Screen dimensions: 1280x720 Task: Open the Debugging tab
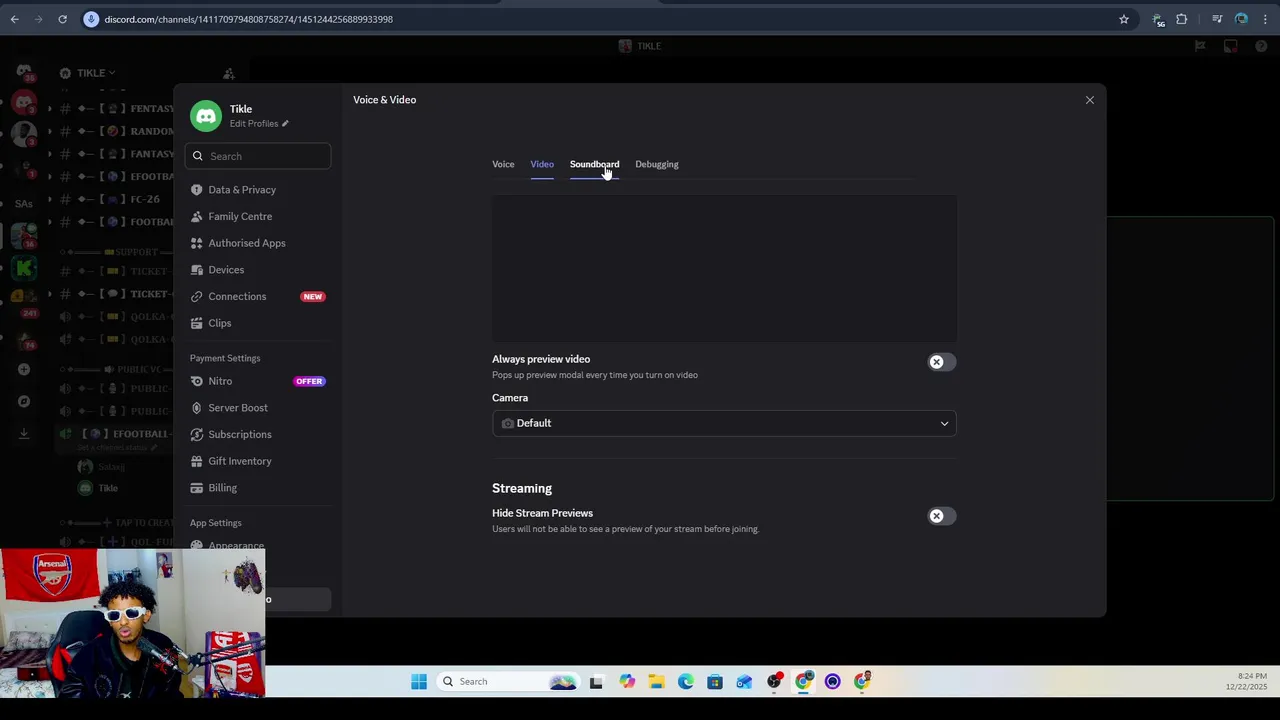tap(657, 164)
